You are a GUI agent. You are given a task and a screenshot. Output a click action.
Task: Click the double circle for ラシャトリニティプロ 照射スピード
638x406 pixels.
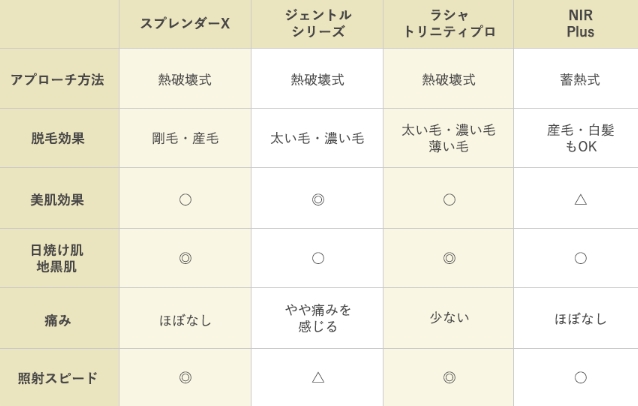(449, 378)
